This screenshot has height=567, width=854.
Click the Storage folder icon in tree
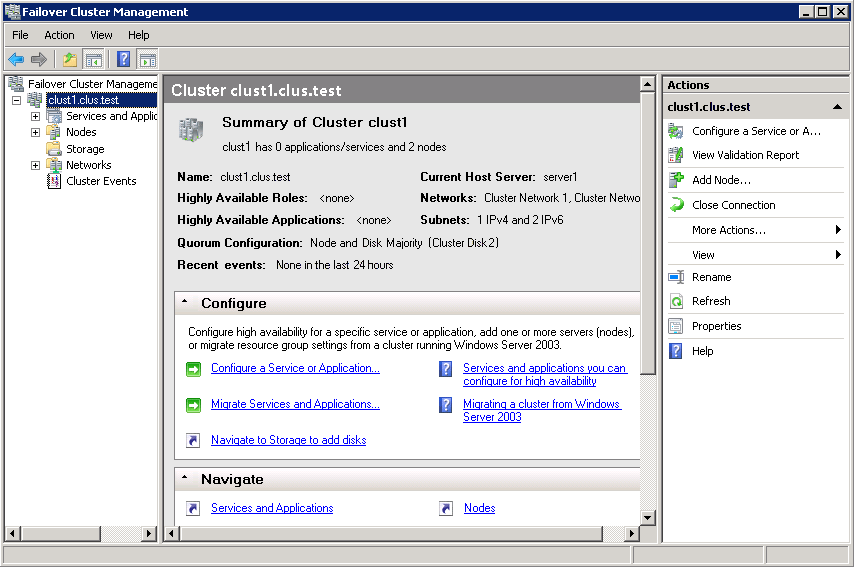pos(53,149)
